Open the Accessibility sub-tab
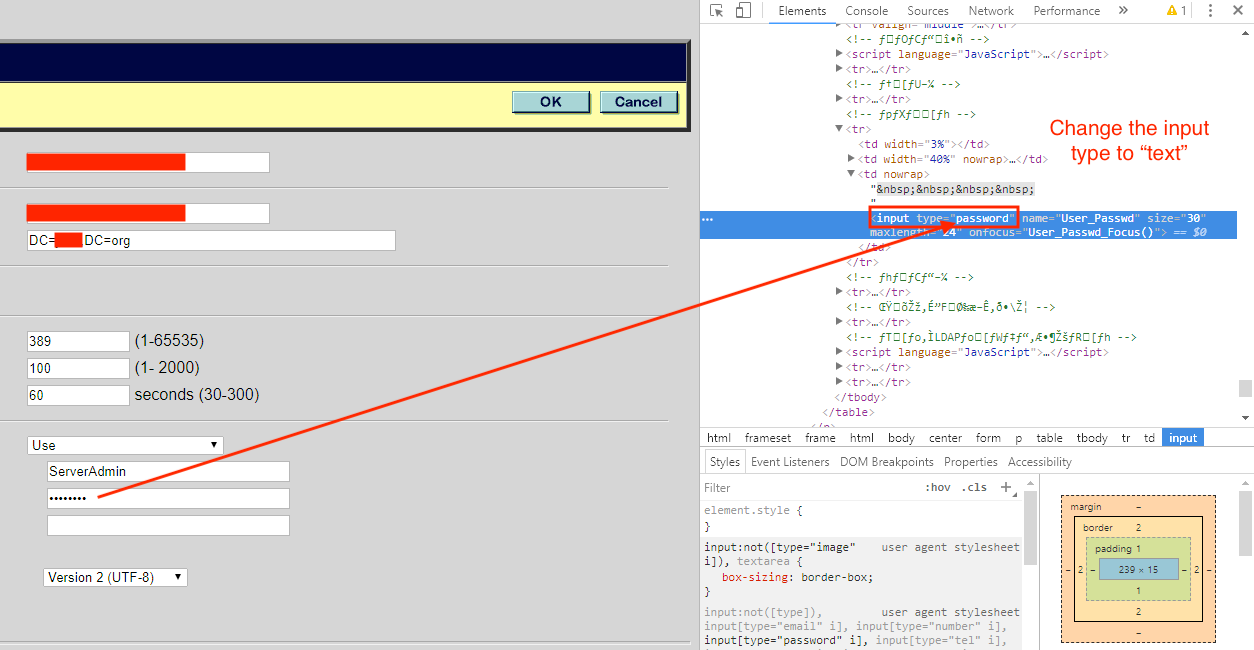The height and width of the screenshot is (650, 1254). coord(1040,462)
